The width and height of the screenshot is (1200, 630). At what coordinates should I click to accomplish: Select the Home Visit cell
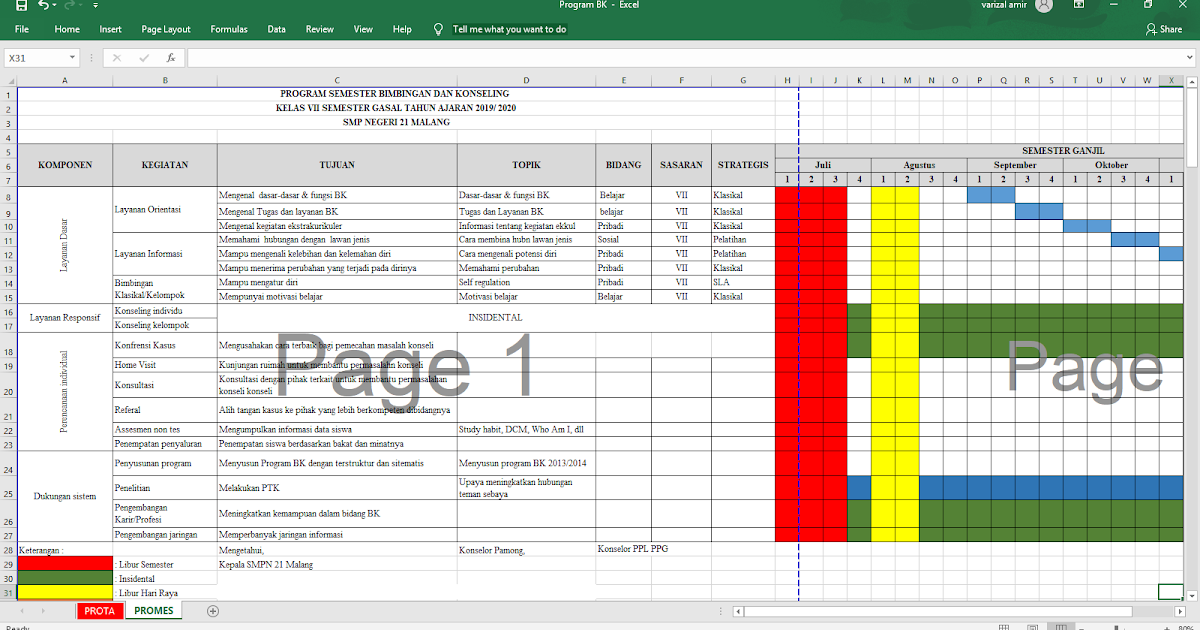165,365
